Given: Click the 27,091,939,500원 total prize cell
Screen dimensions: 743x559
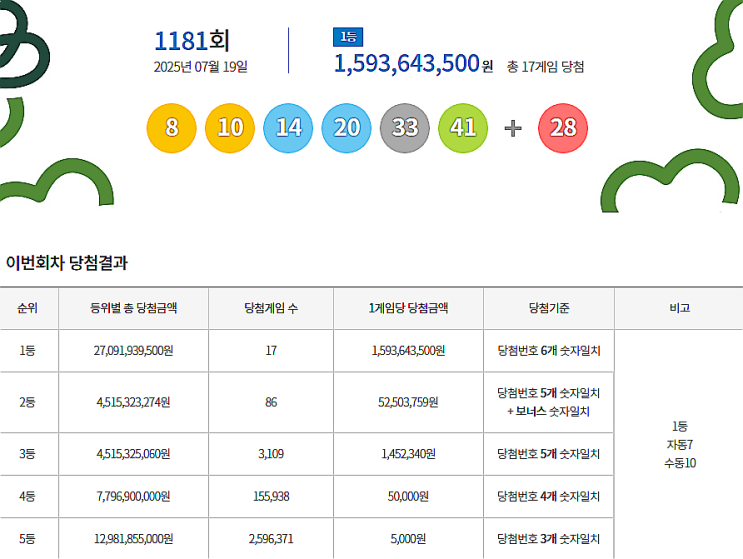Looking at the screenshot, I should click(x=134, y=351).
